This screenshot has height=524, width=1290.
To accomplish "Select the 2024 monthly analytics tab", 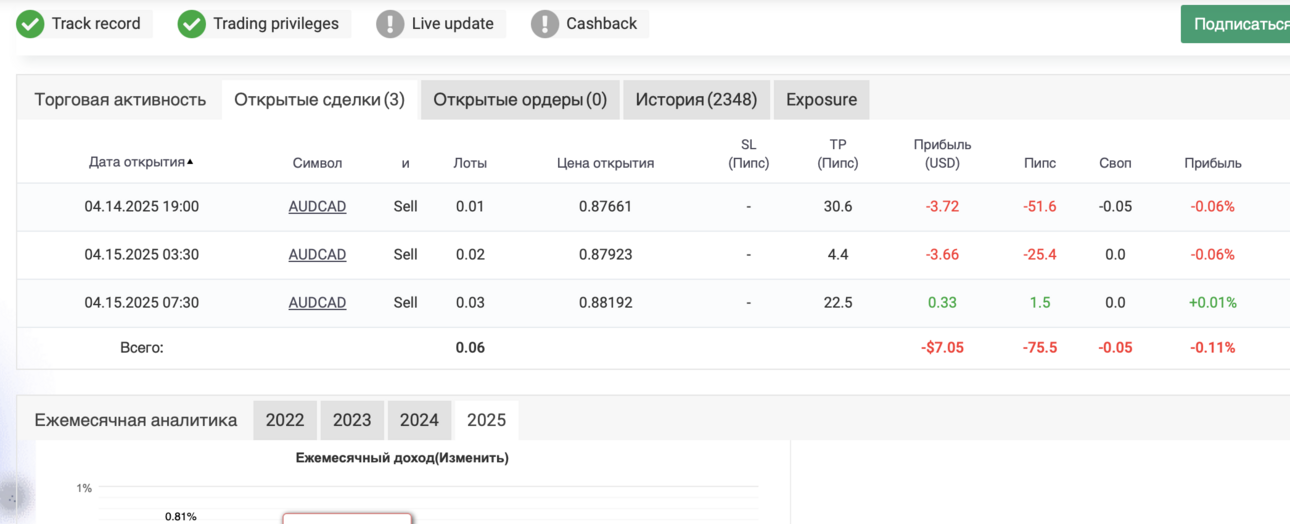I will [419, 420].
